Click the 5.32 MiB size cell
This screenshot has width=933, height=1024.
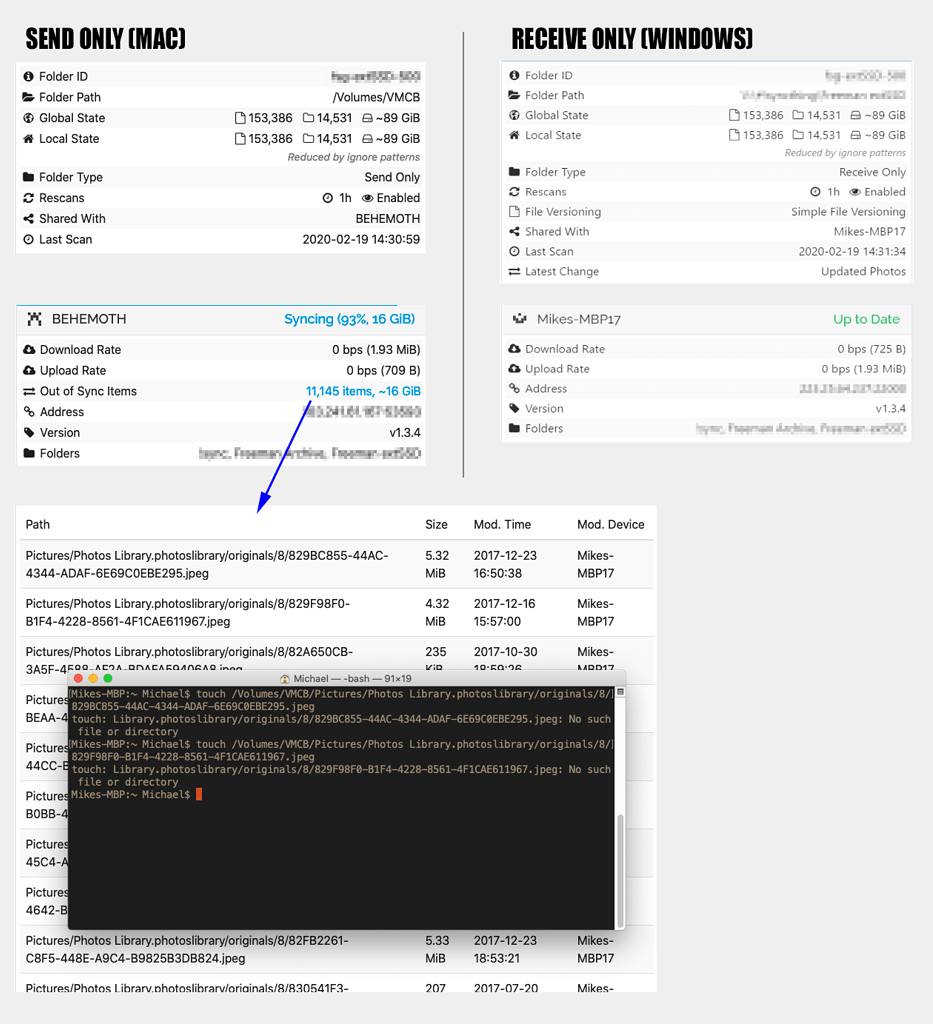coord(437,564)
